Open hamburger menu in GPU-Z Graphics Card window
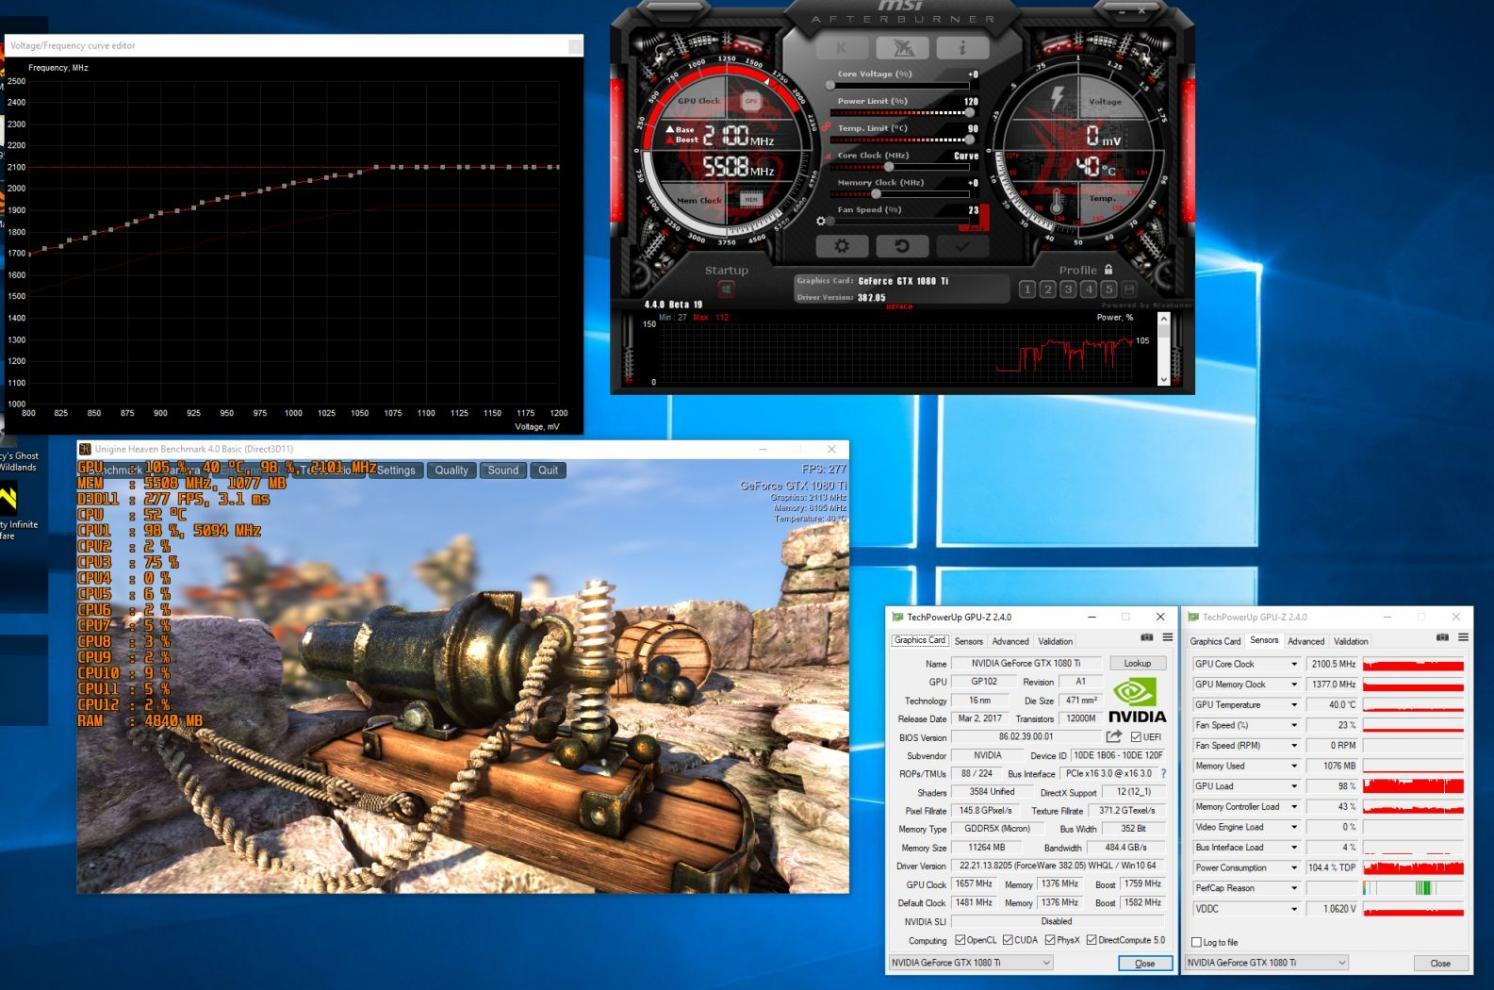 pos(1167,637)
